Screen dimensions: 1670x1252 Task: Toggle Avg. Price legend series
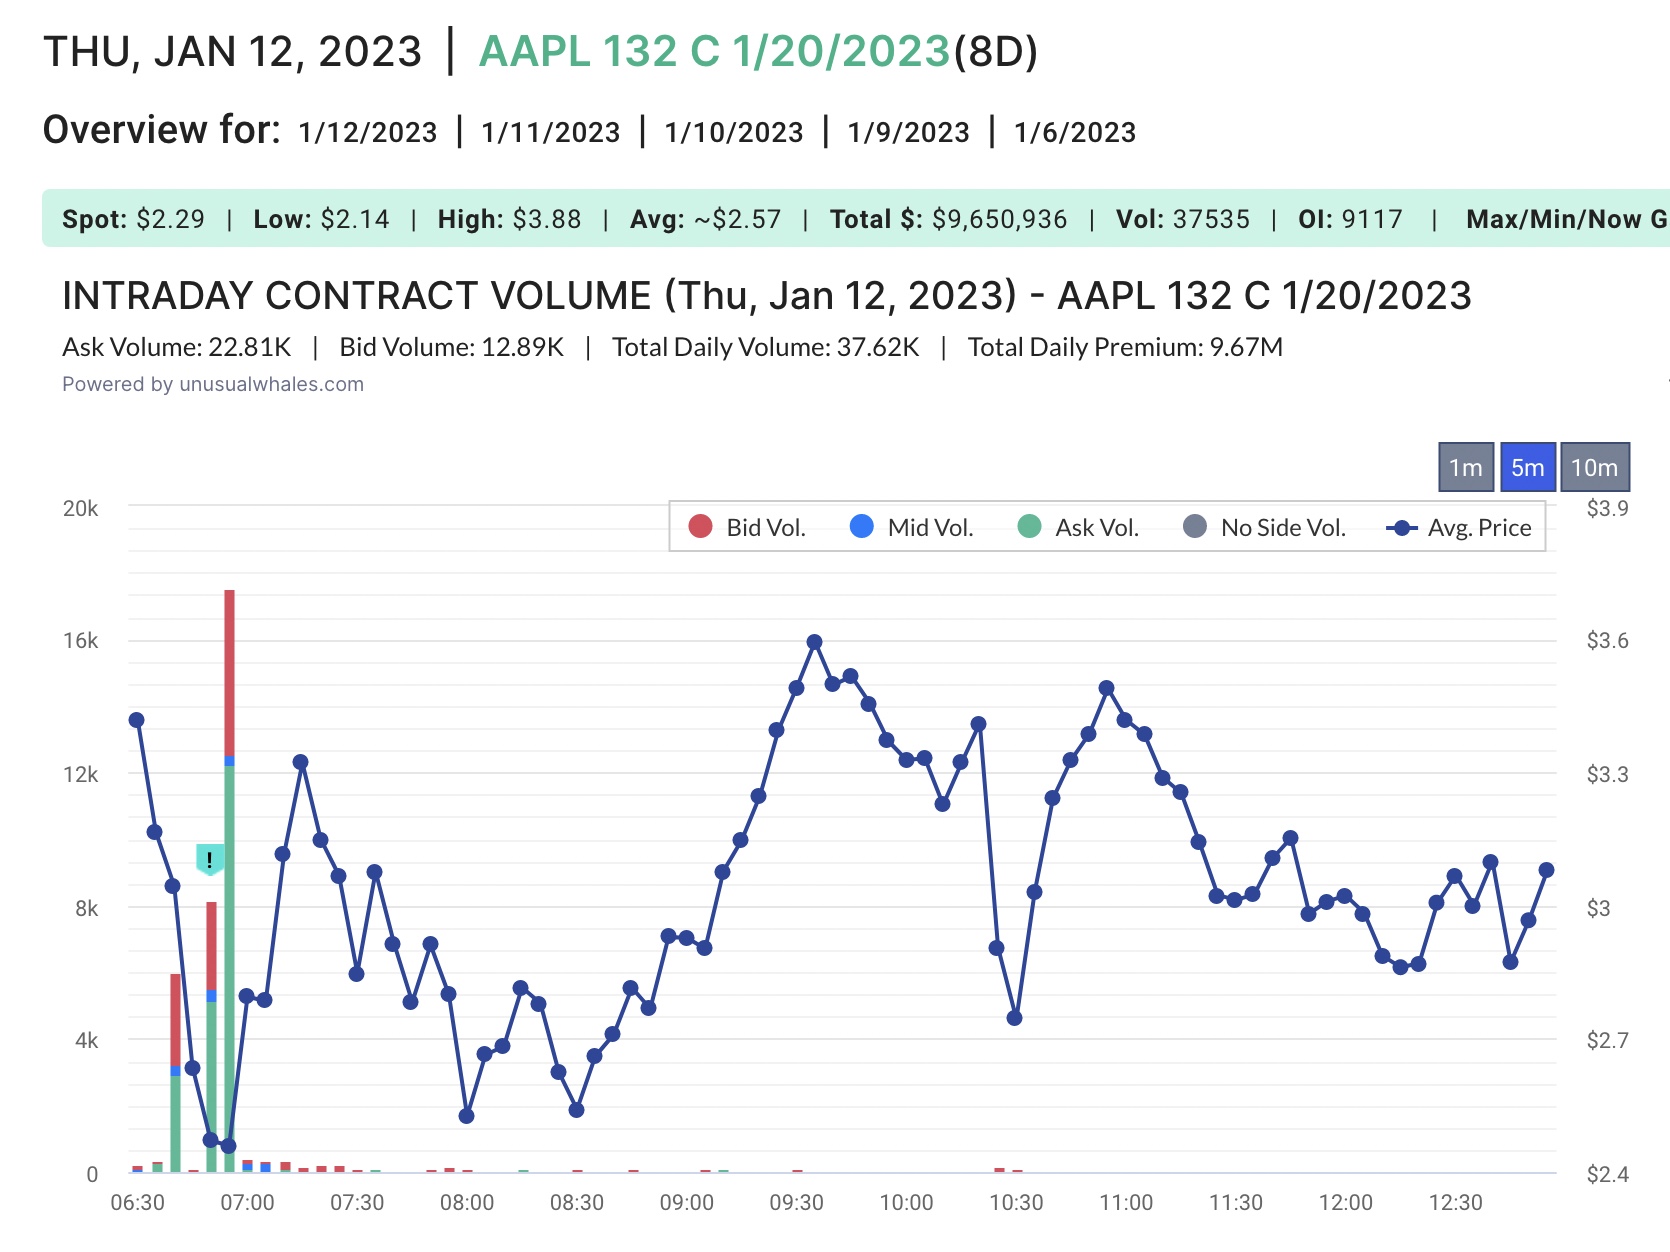[x=1459, y=527]
